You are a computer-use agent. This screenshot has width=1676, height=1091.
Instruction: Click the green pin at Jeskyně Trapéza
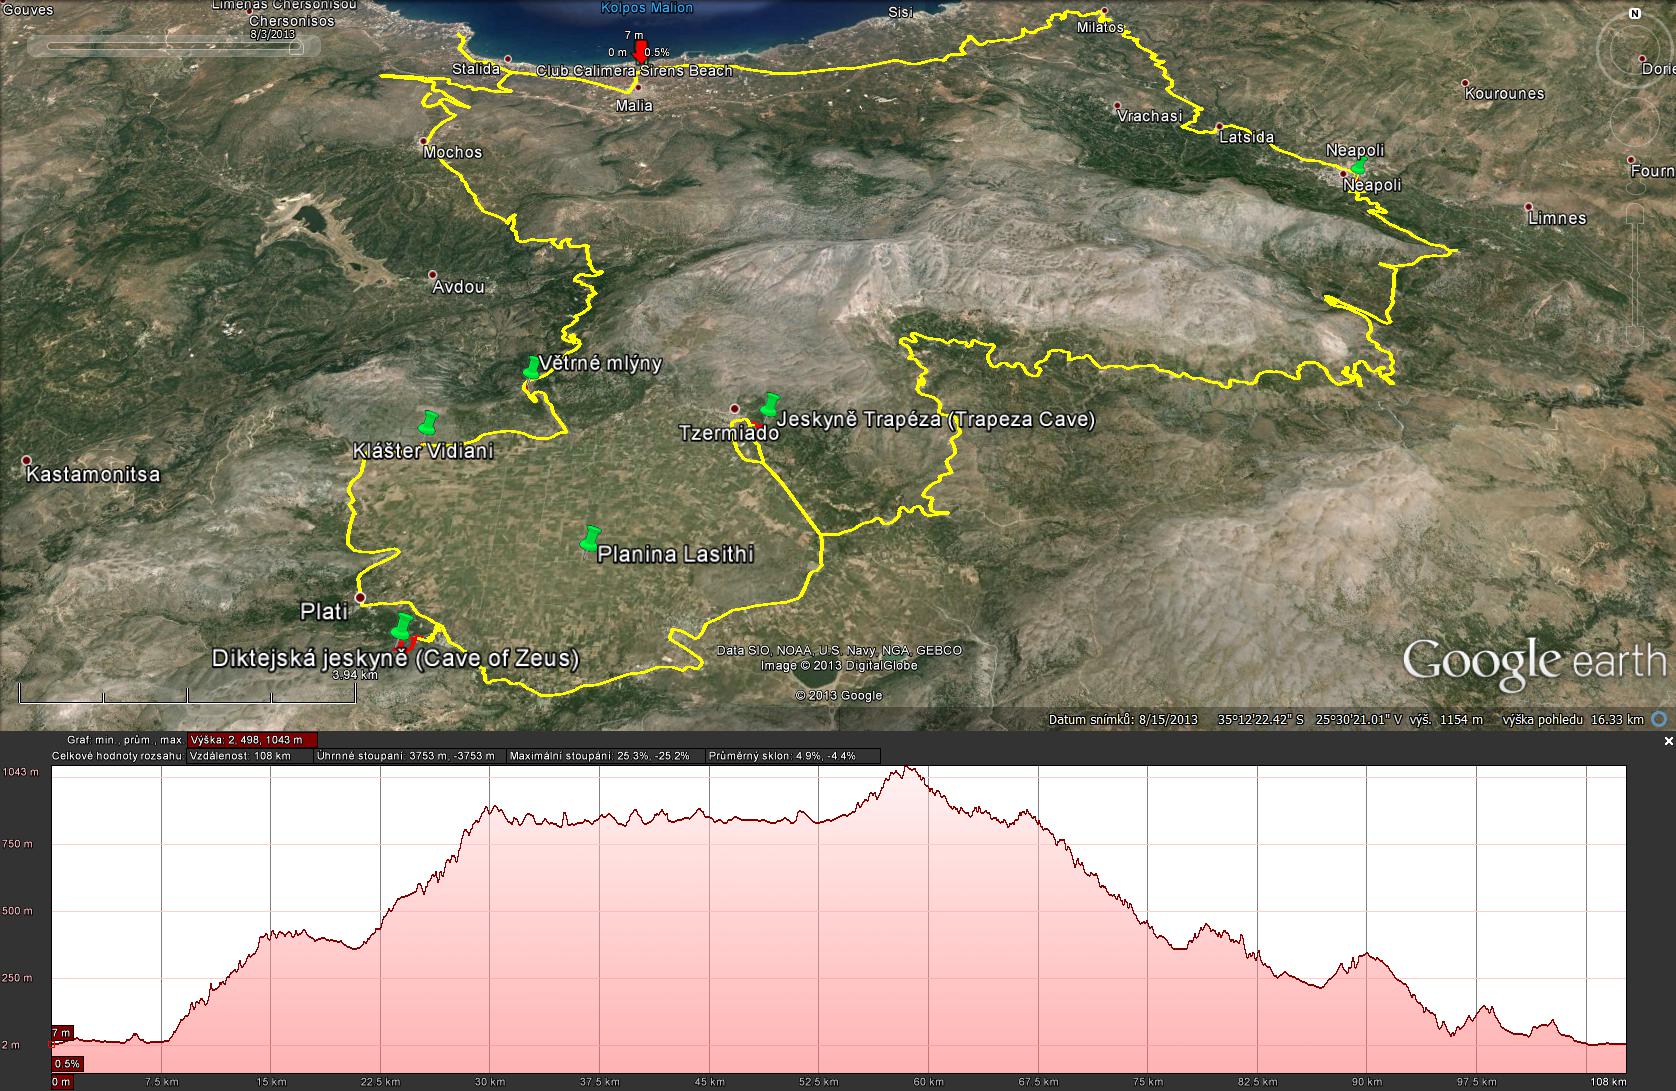point(769,405)
